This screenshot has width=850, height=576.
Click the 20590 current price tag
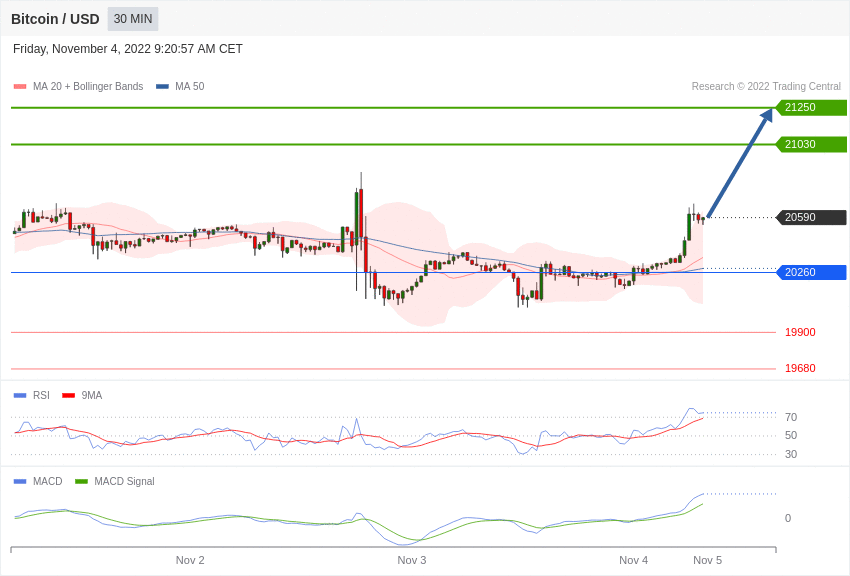(x=812, y=217)
